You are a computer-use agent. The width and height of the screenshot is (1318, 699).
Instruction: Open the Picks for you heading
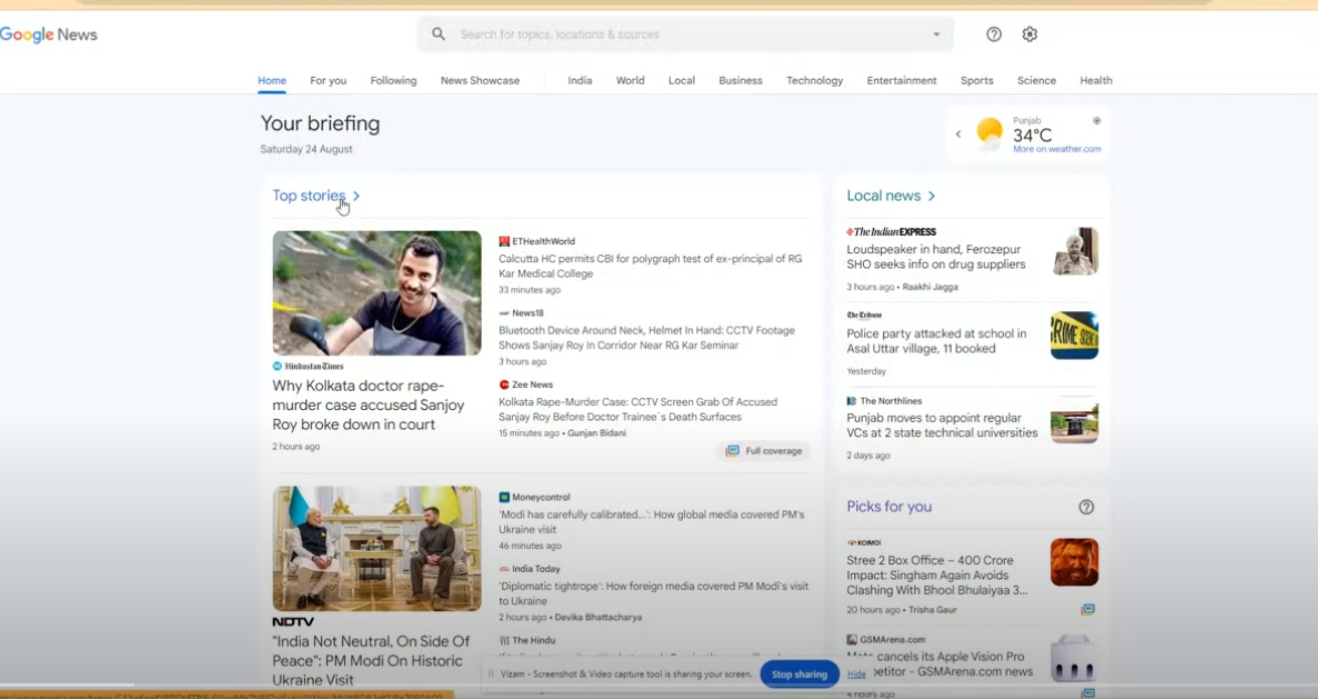(x=889, y=507)
